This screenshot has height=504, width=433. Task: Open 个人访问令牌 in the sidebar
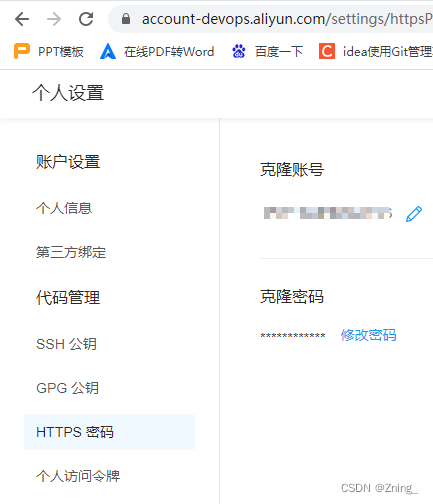pyautogui.click(x=78, y=476)
